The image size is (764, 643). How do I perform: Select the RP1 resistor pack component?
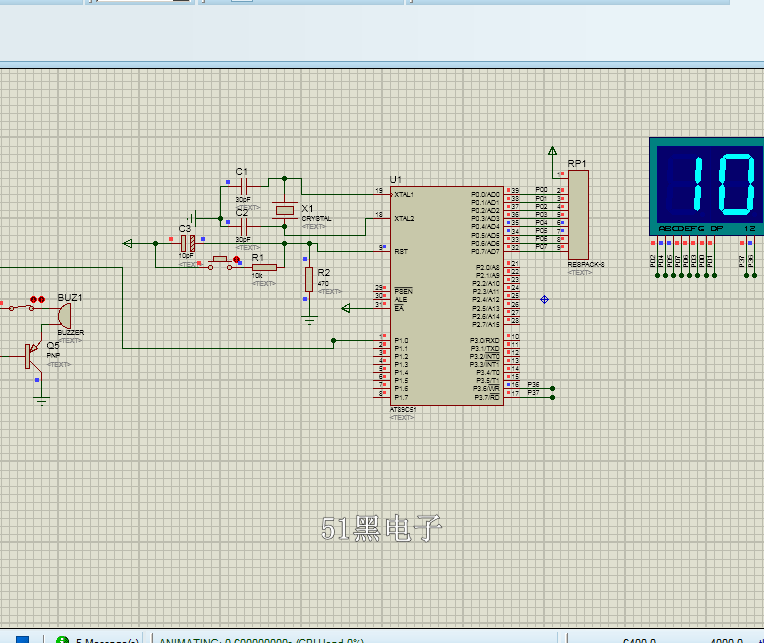pyautogui.click(x=578, y=215)
